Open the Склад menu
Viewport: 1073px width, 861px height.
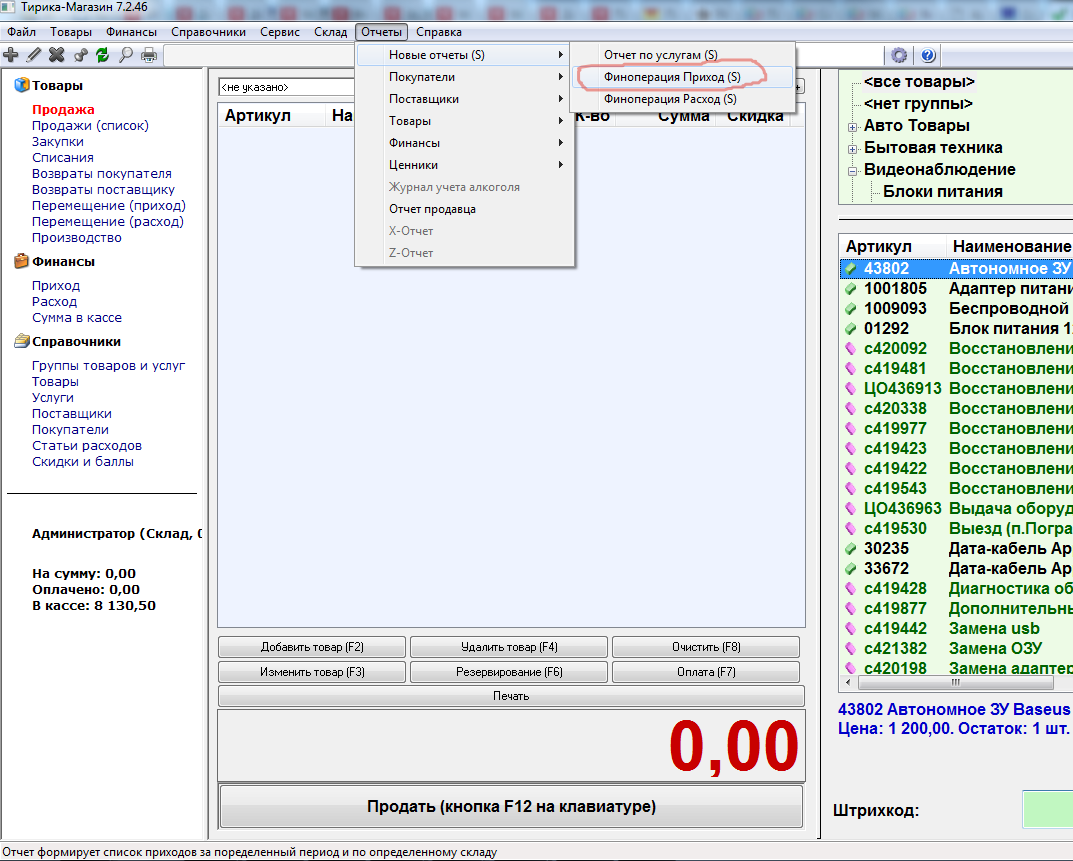click(x=331, y=32)
